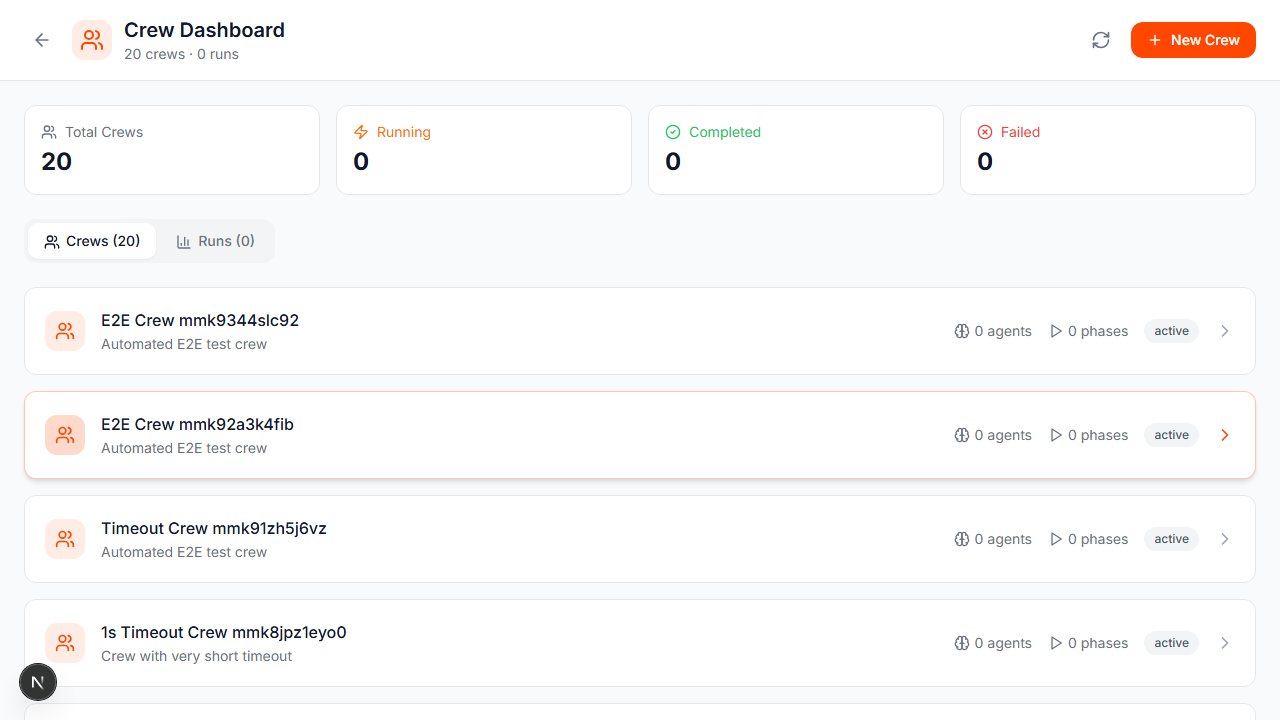Screen dimensions: 1280x720
Task: Expand the 1s Timeout Crew row chevron
Action: point(1225,643)
